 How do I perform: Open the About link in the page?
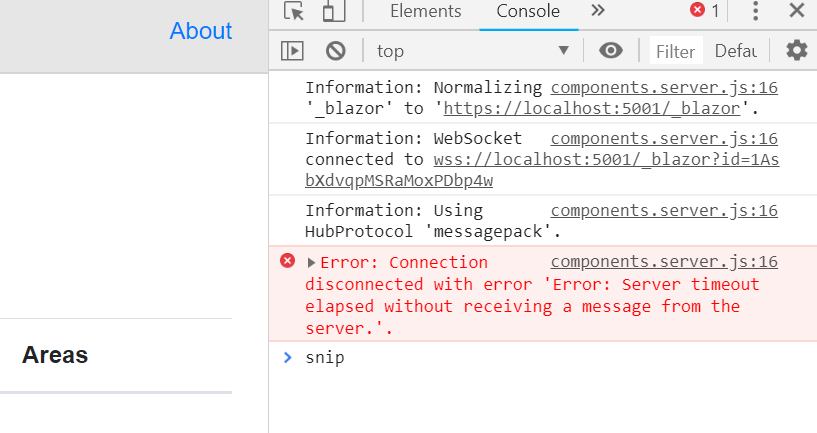201,31
